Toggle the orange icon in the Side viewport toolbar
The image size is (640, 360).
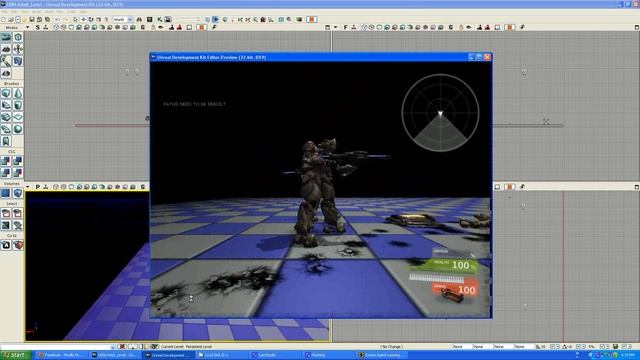coord(202,27)
